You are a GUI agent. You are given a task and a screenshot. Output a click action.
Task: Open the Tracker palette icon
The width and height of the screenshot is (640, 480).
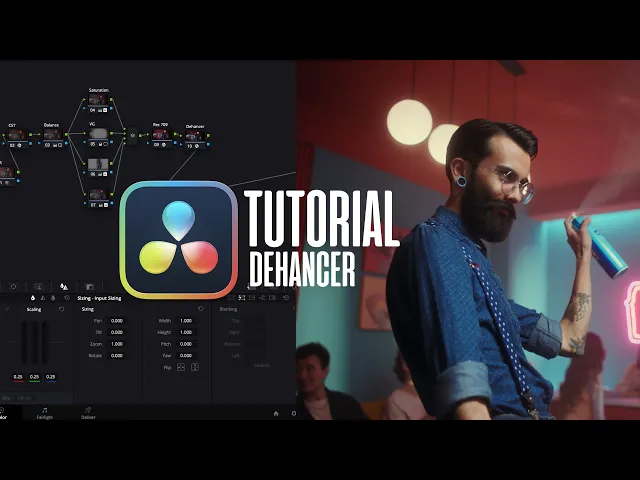coord(13,287)
